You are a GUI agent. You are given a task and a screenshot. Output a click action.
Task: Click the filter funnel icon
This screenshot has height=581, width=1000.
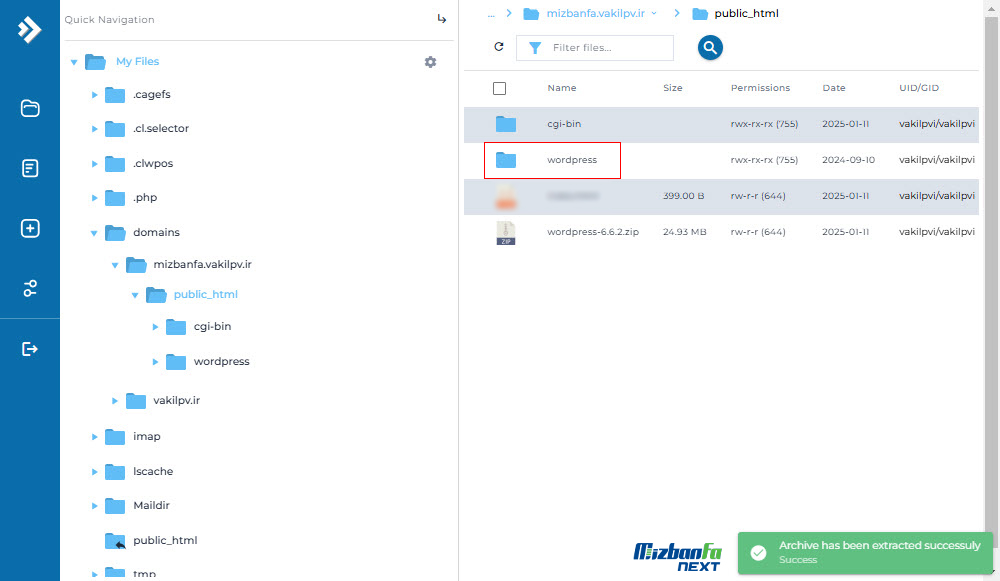tap(535, 48)
